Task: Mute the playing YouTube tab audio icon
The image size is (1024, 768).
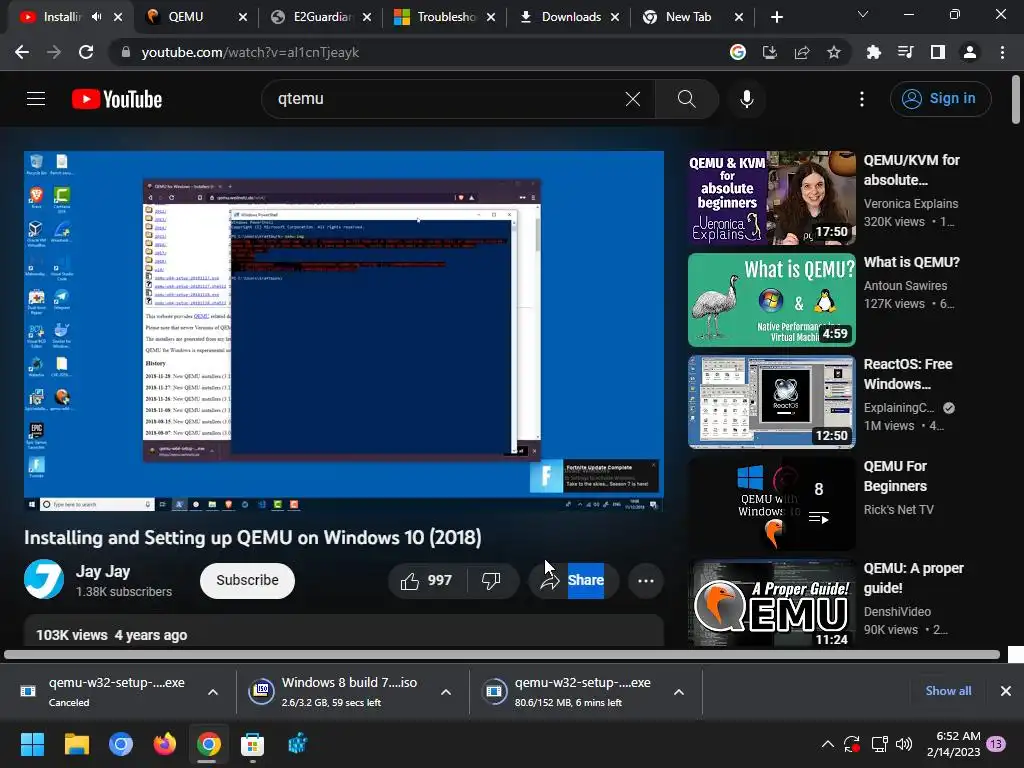Action: [x=97, y=17]
